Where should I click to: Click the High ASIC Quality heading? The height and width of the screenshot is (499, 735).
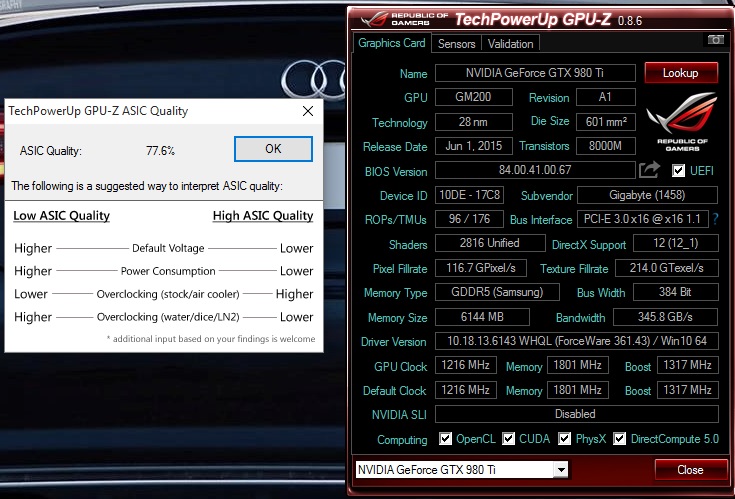[x=263, y=216]
